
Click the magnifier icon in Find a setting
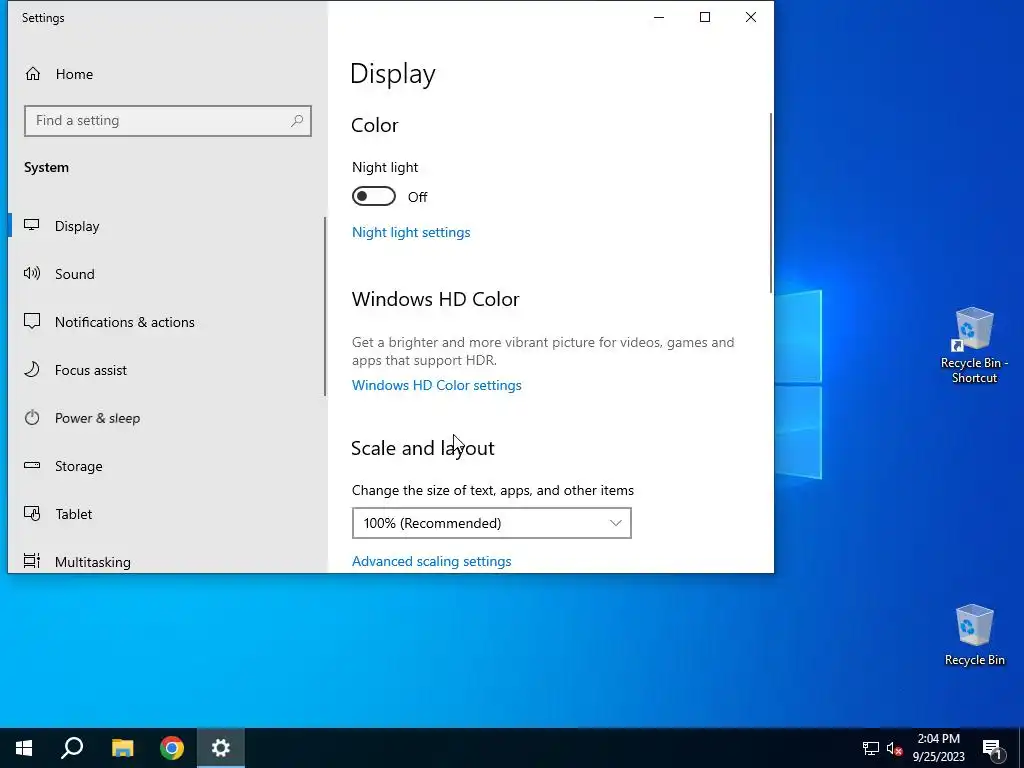pos(297,121)
